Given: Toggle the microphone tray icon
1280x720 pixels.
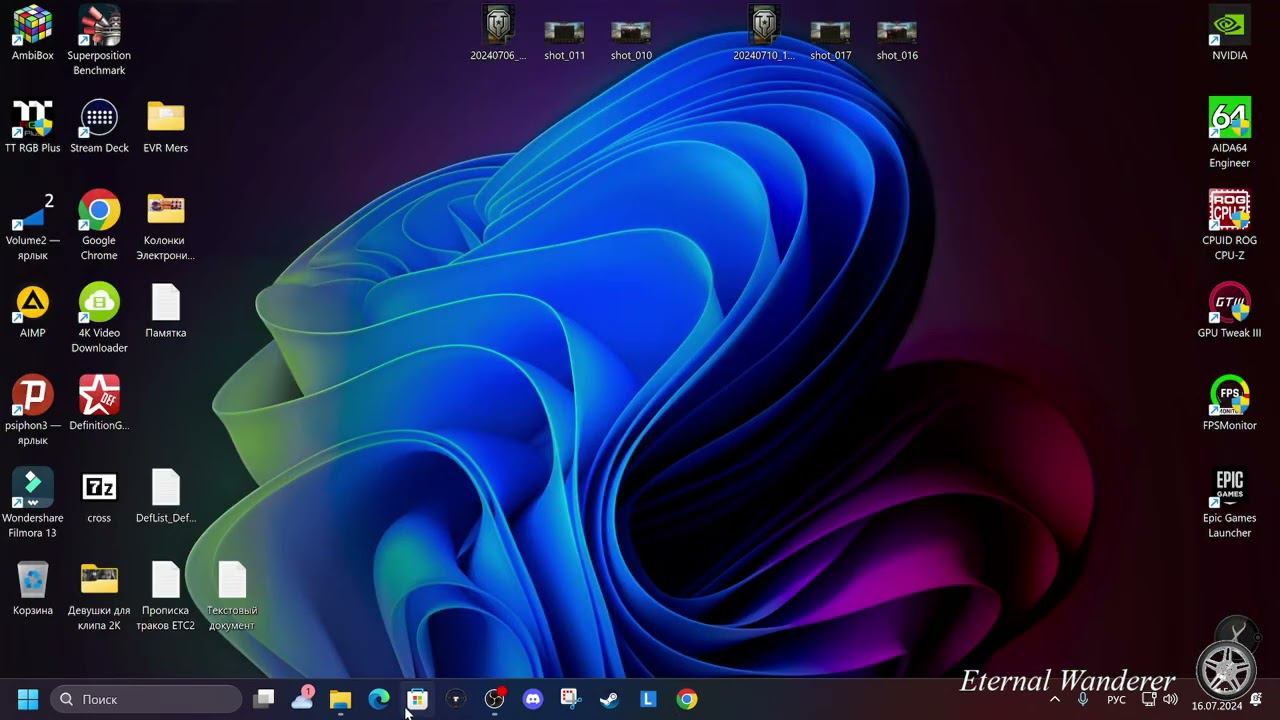Looking at the screenshot, I should point(1082,699).
